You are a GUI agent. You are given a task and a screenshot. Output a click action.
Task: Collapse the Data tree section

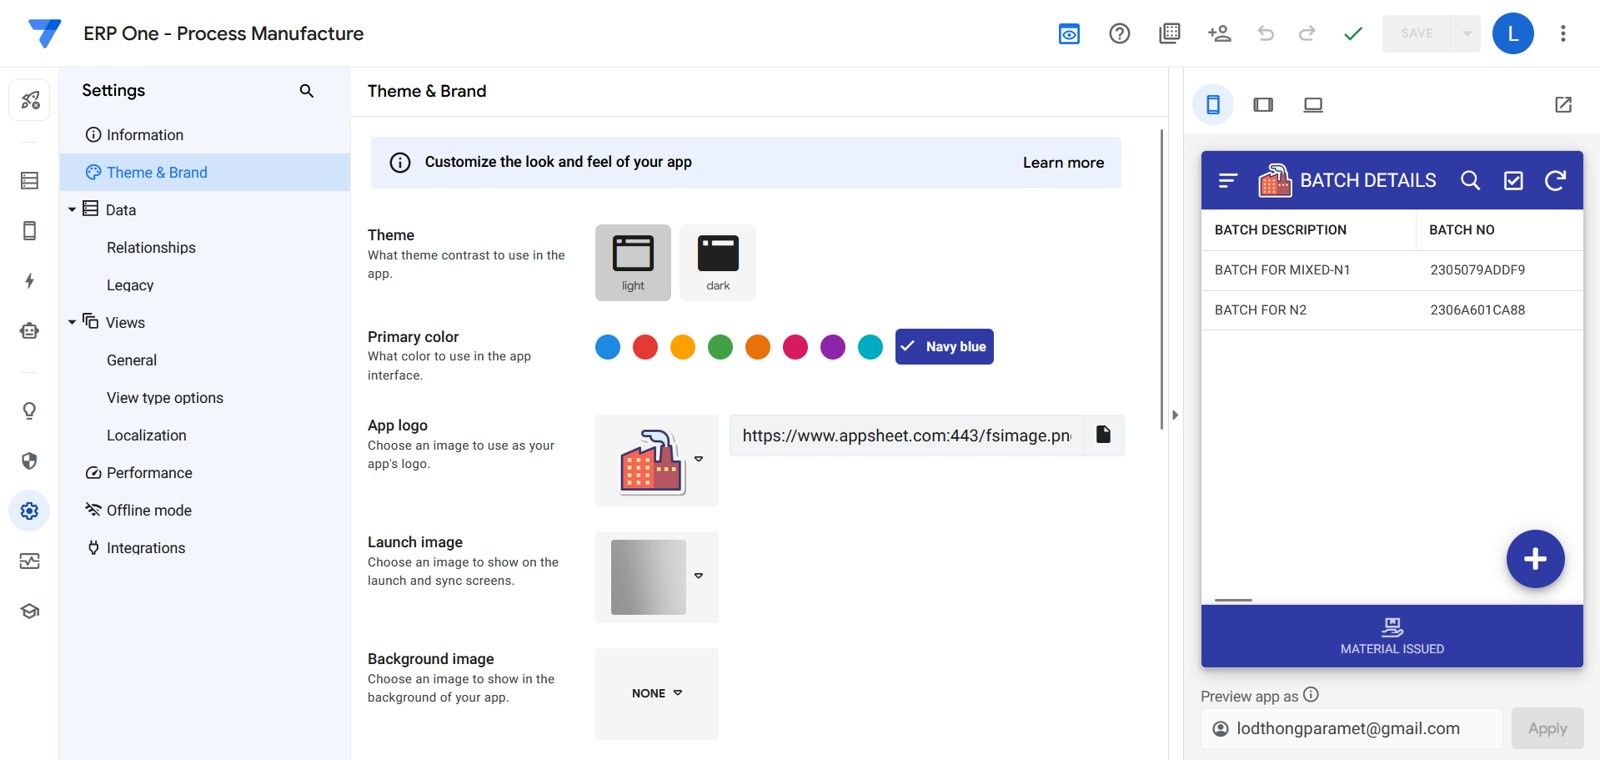pyautogui.click(x=72, y=210)
